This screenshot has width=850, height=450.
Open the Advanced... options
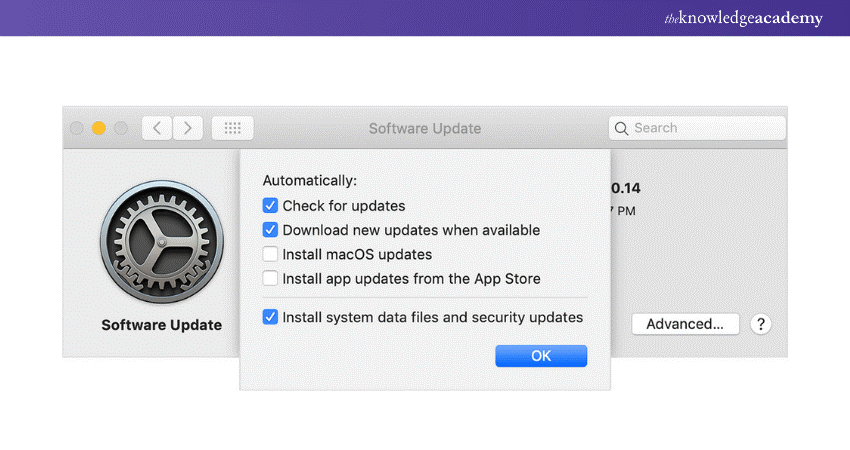tap(685, 324)
